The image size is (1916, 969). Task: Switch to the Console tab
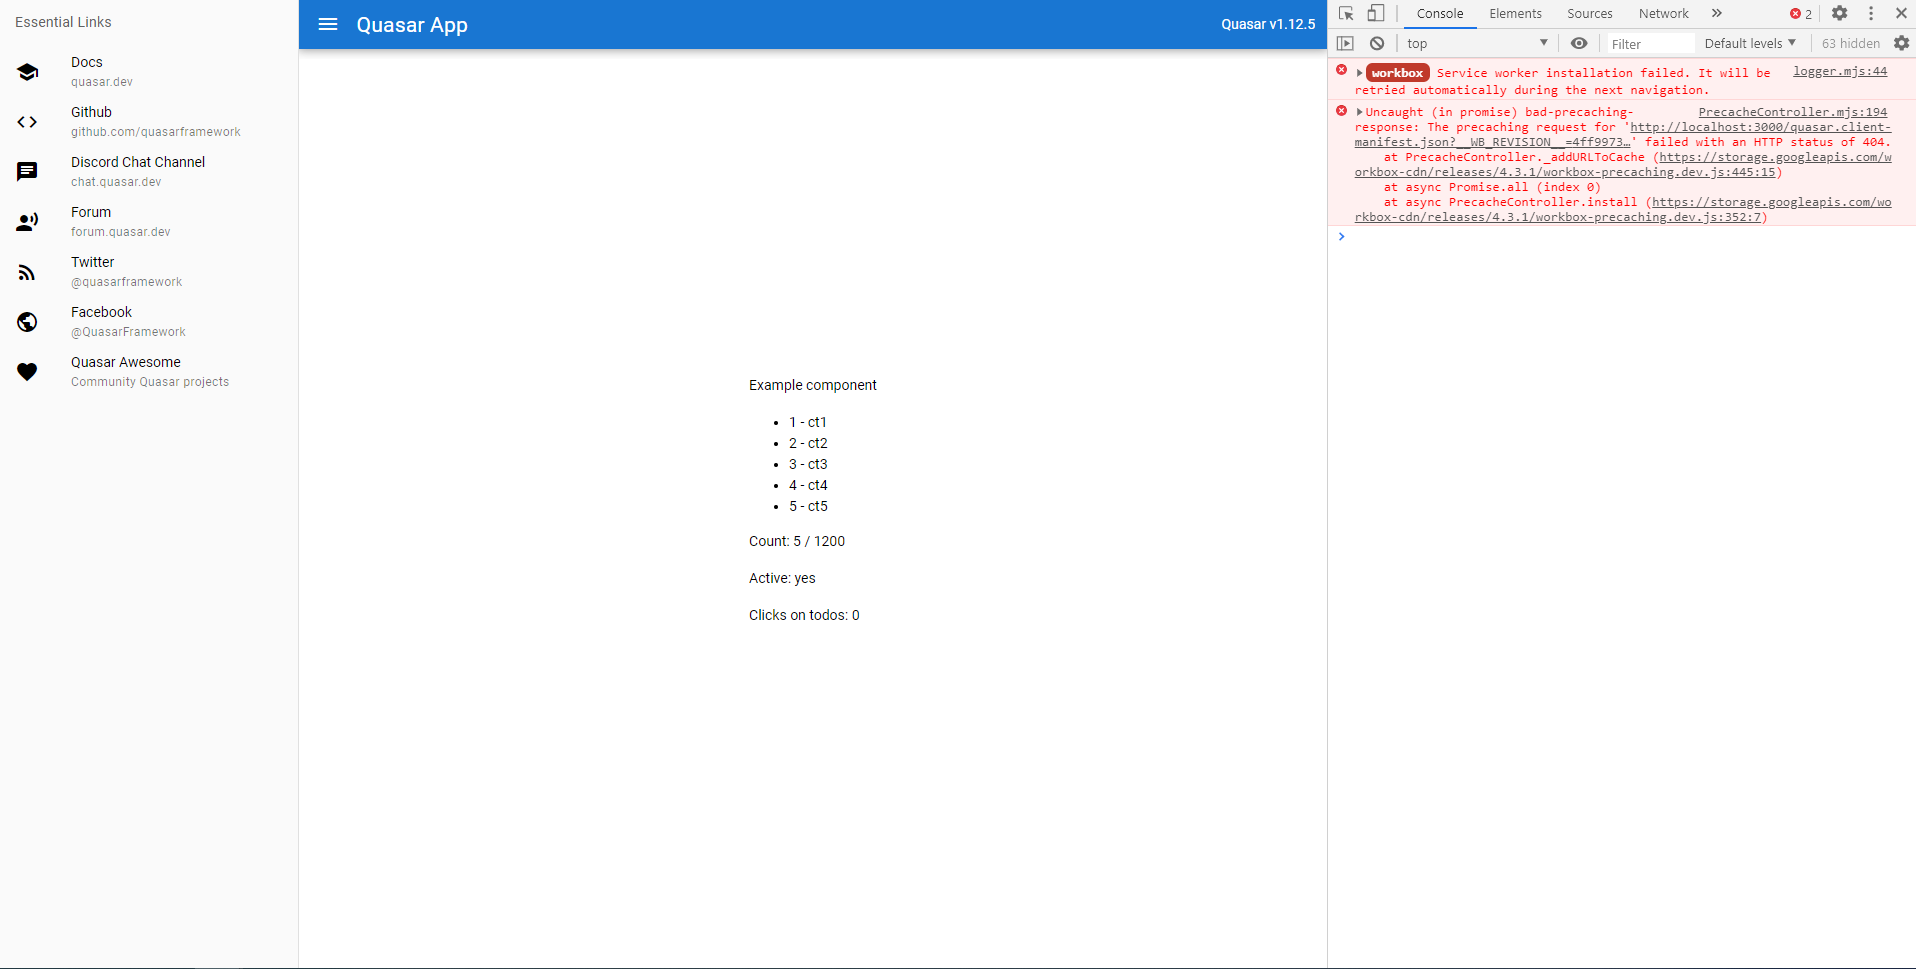click(1440, 14)
